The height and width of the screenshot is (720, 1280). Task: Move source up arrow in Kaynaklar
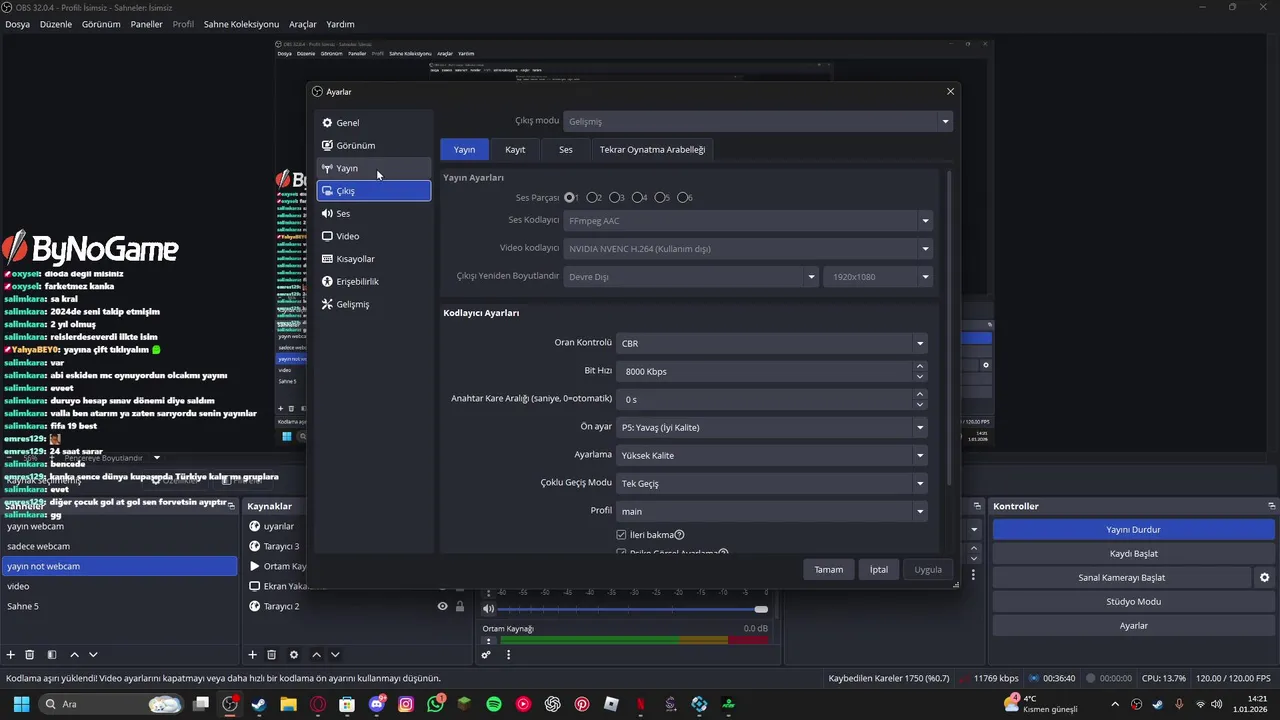pyautogui.click(x=316, y=655)
